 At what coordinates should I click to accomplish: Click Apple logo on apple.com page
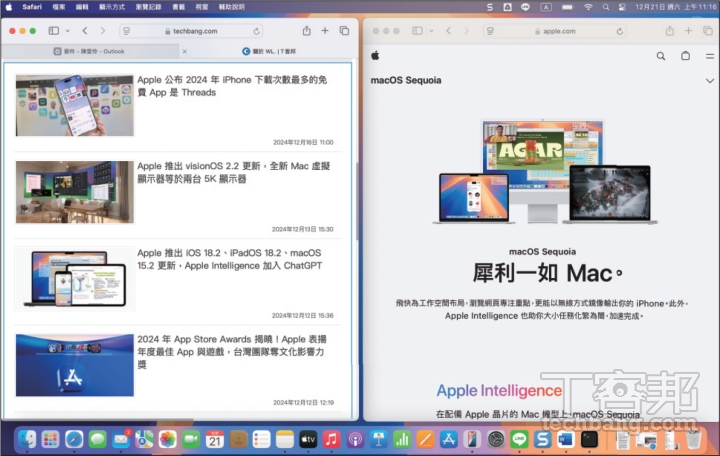[x=375, y=56]
